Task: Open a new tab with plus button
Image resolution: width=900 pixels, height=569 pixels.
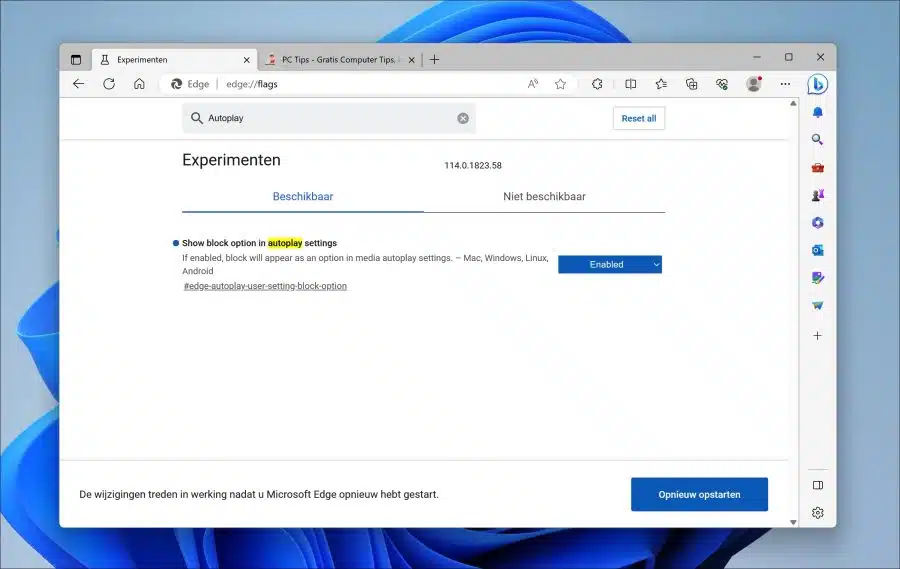Action: (x=435, y=60)
